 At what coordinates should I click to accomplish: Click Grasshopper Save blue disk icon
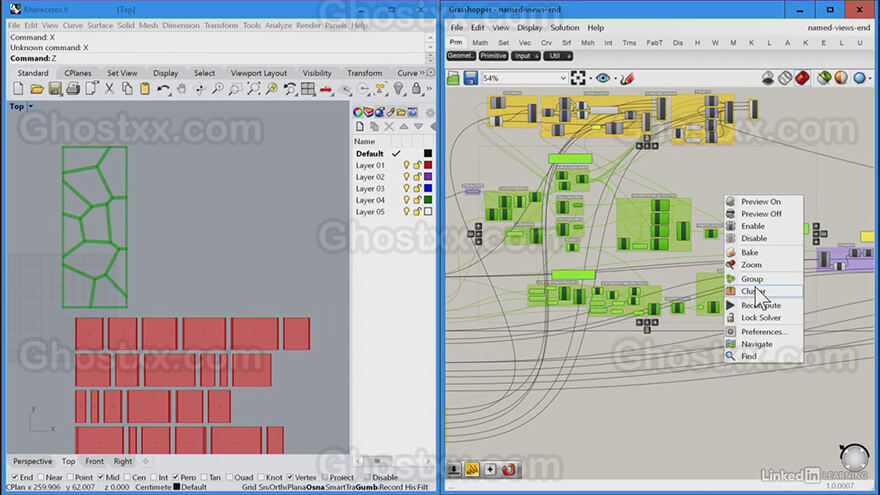470,78
